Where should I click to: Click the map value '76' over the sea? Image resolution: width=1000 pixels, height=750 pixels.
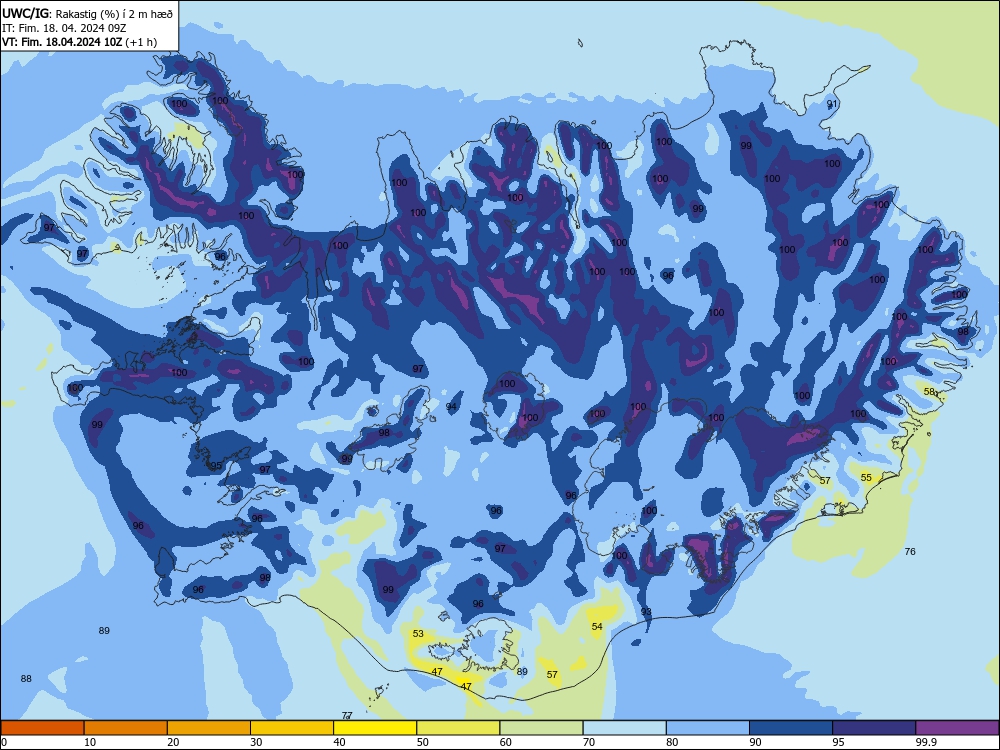(910, 551)
